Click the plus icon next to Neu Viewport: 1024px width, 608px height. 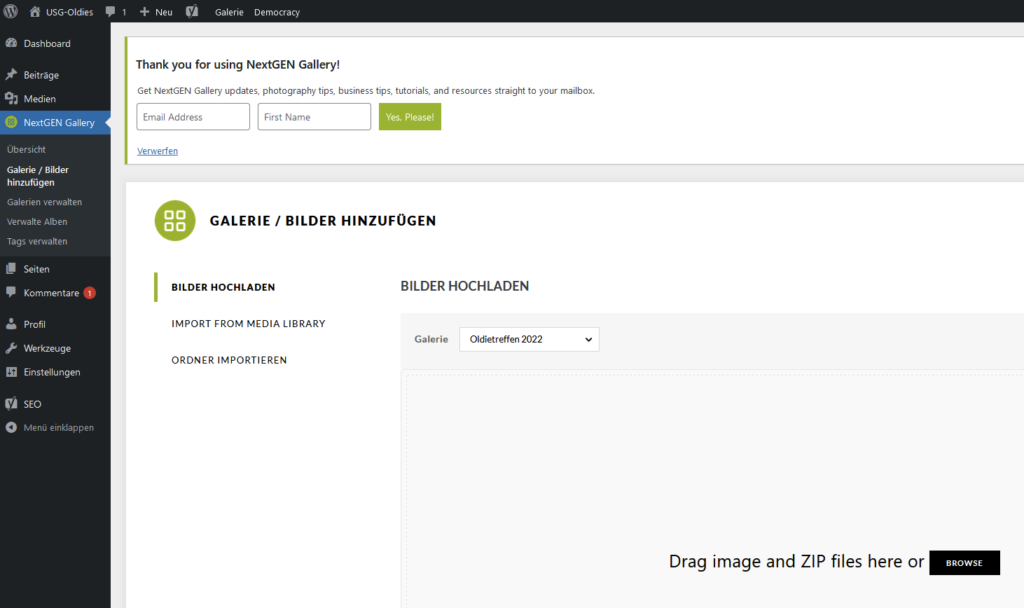(144, 12)
